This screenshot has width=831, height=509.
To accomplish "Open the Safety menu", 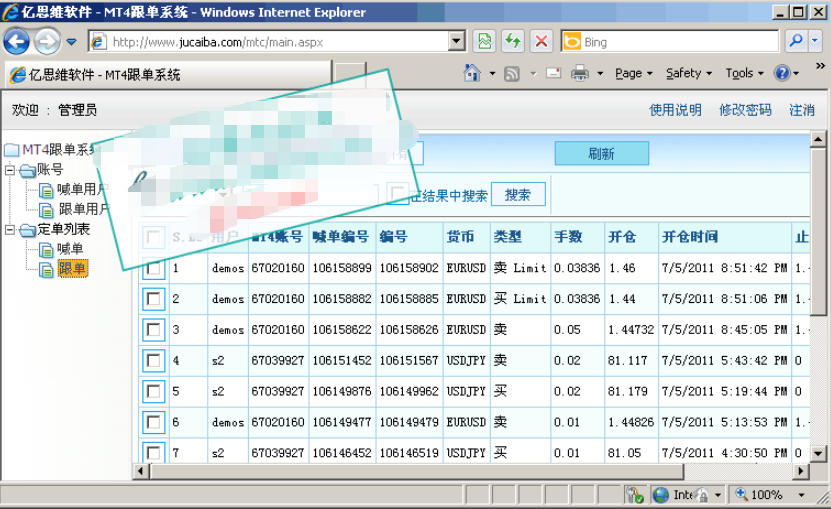I will (688, 74).
